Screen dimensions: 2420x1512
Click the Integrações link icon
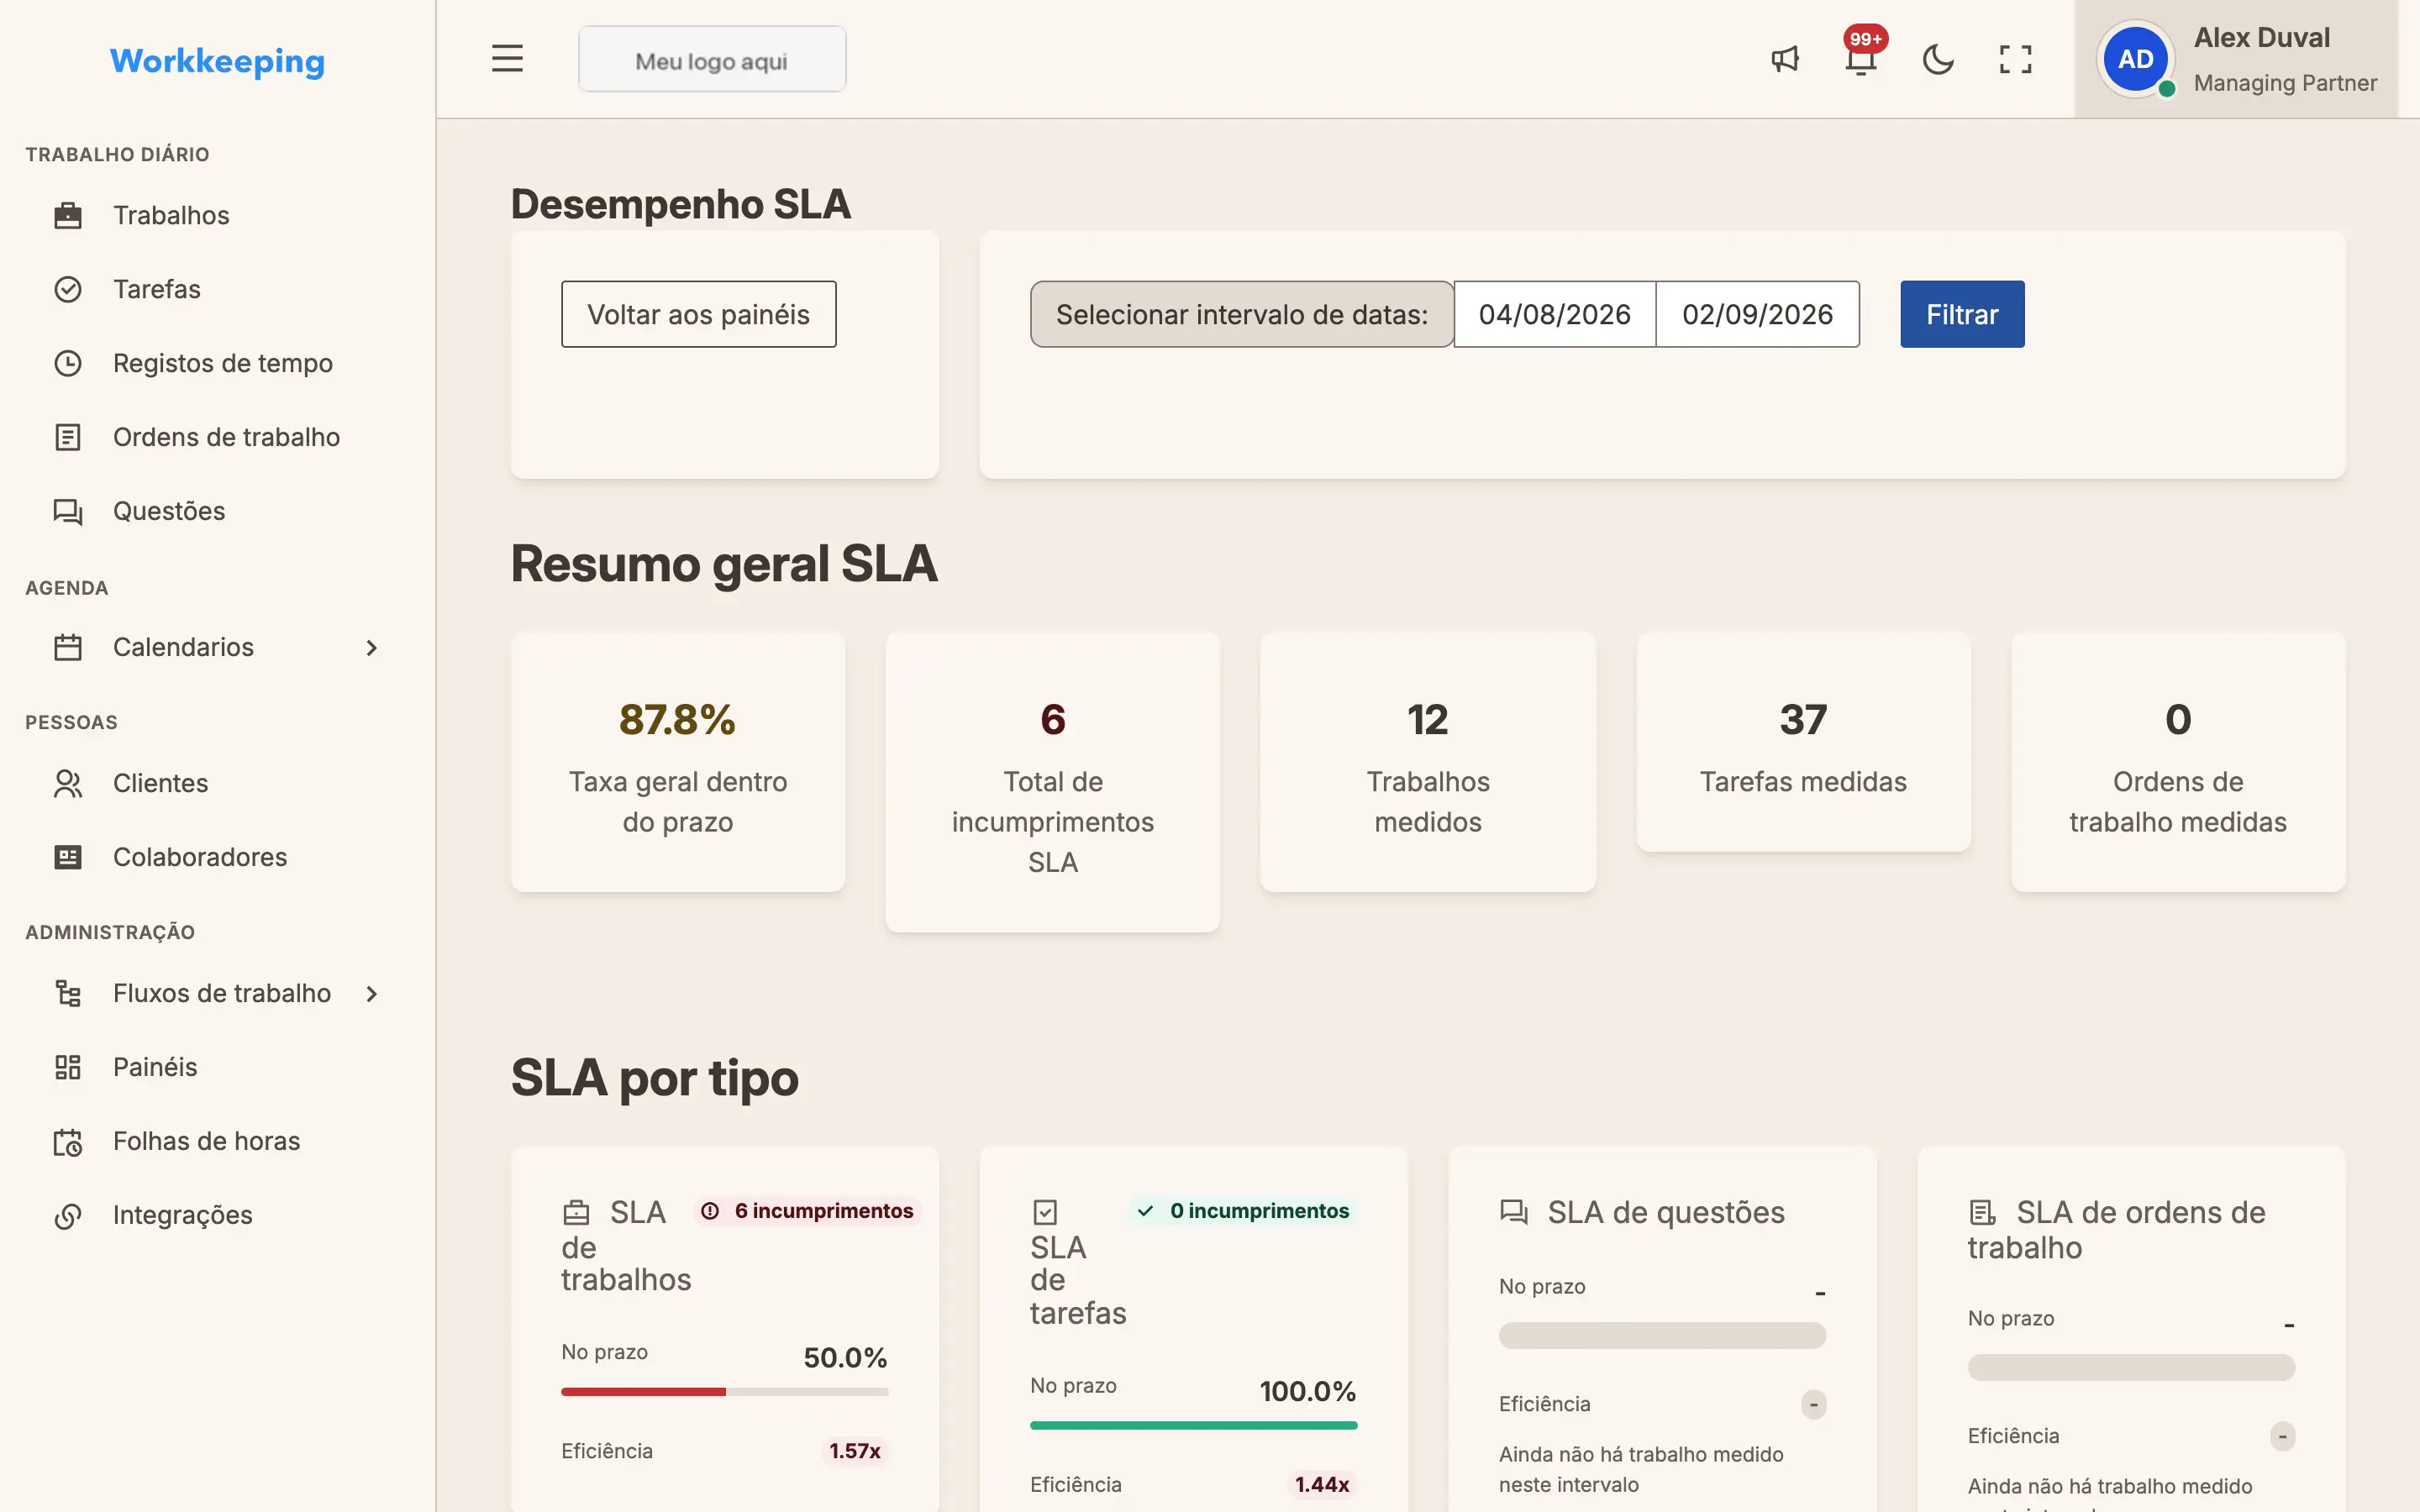coord(68,1215)
